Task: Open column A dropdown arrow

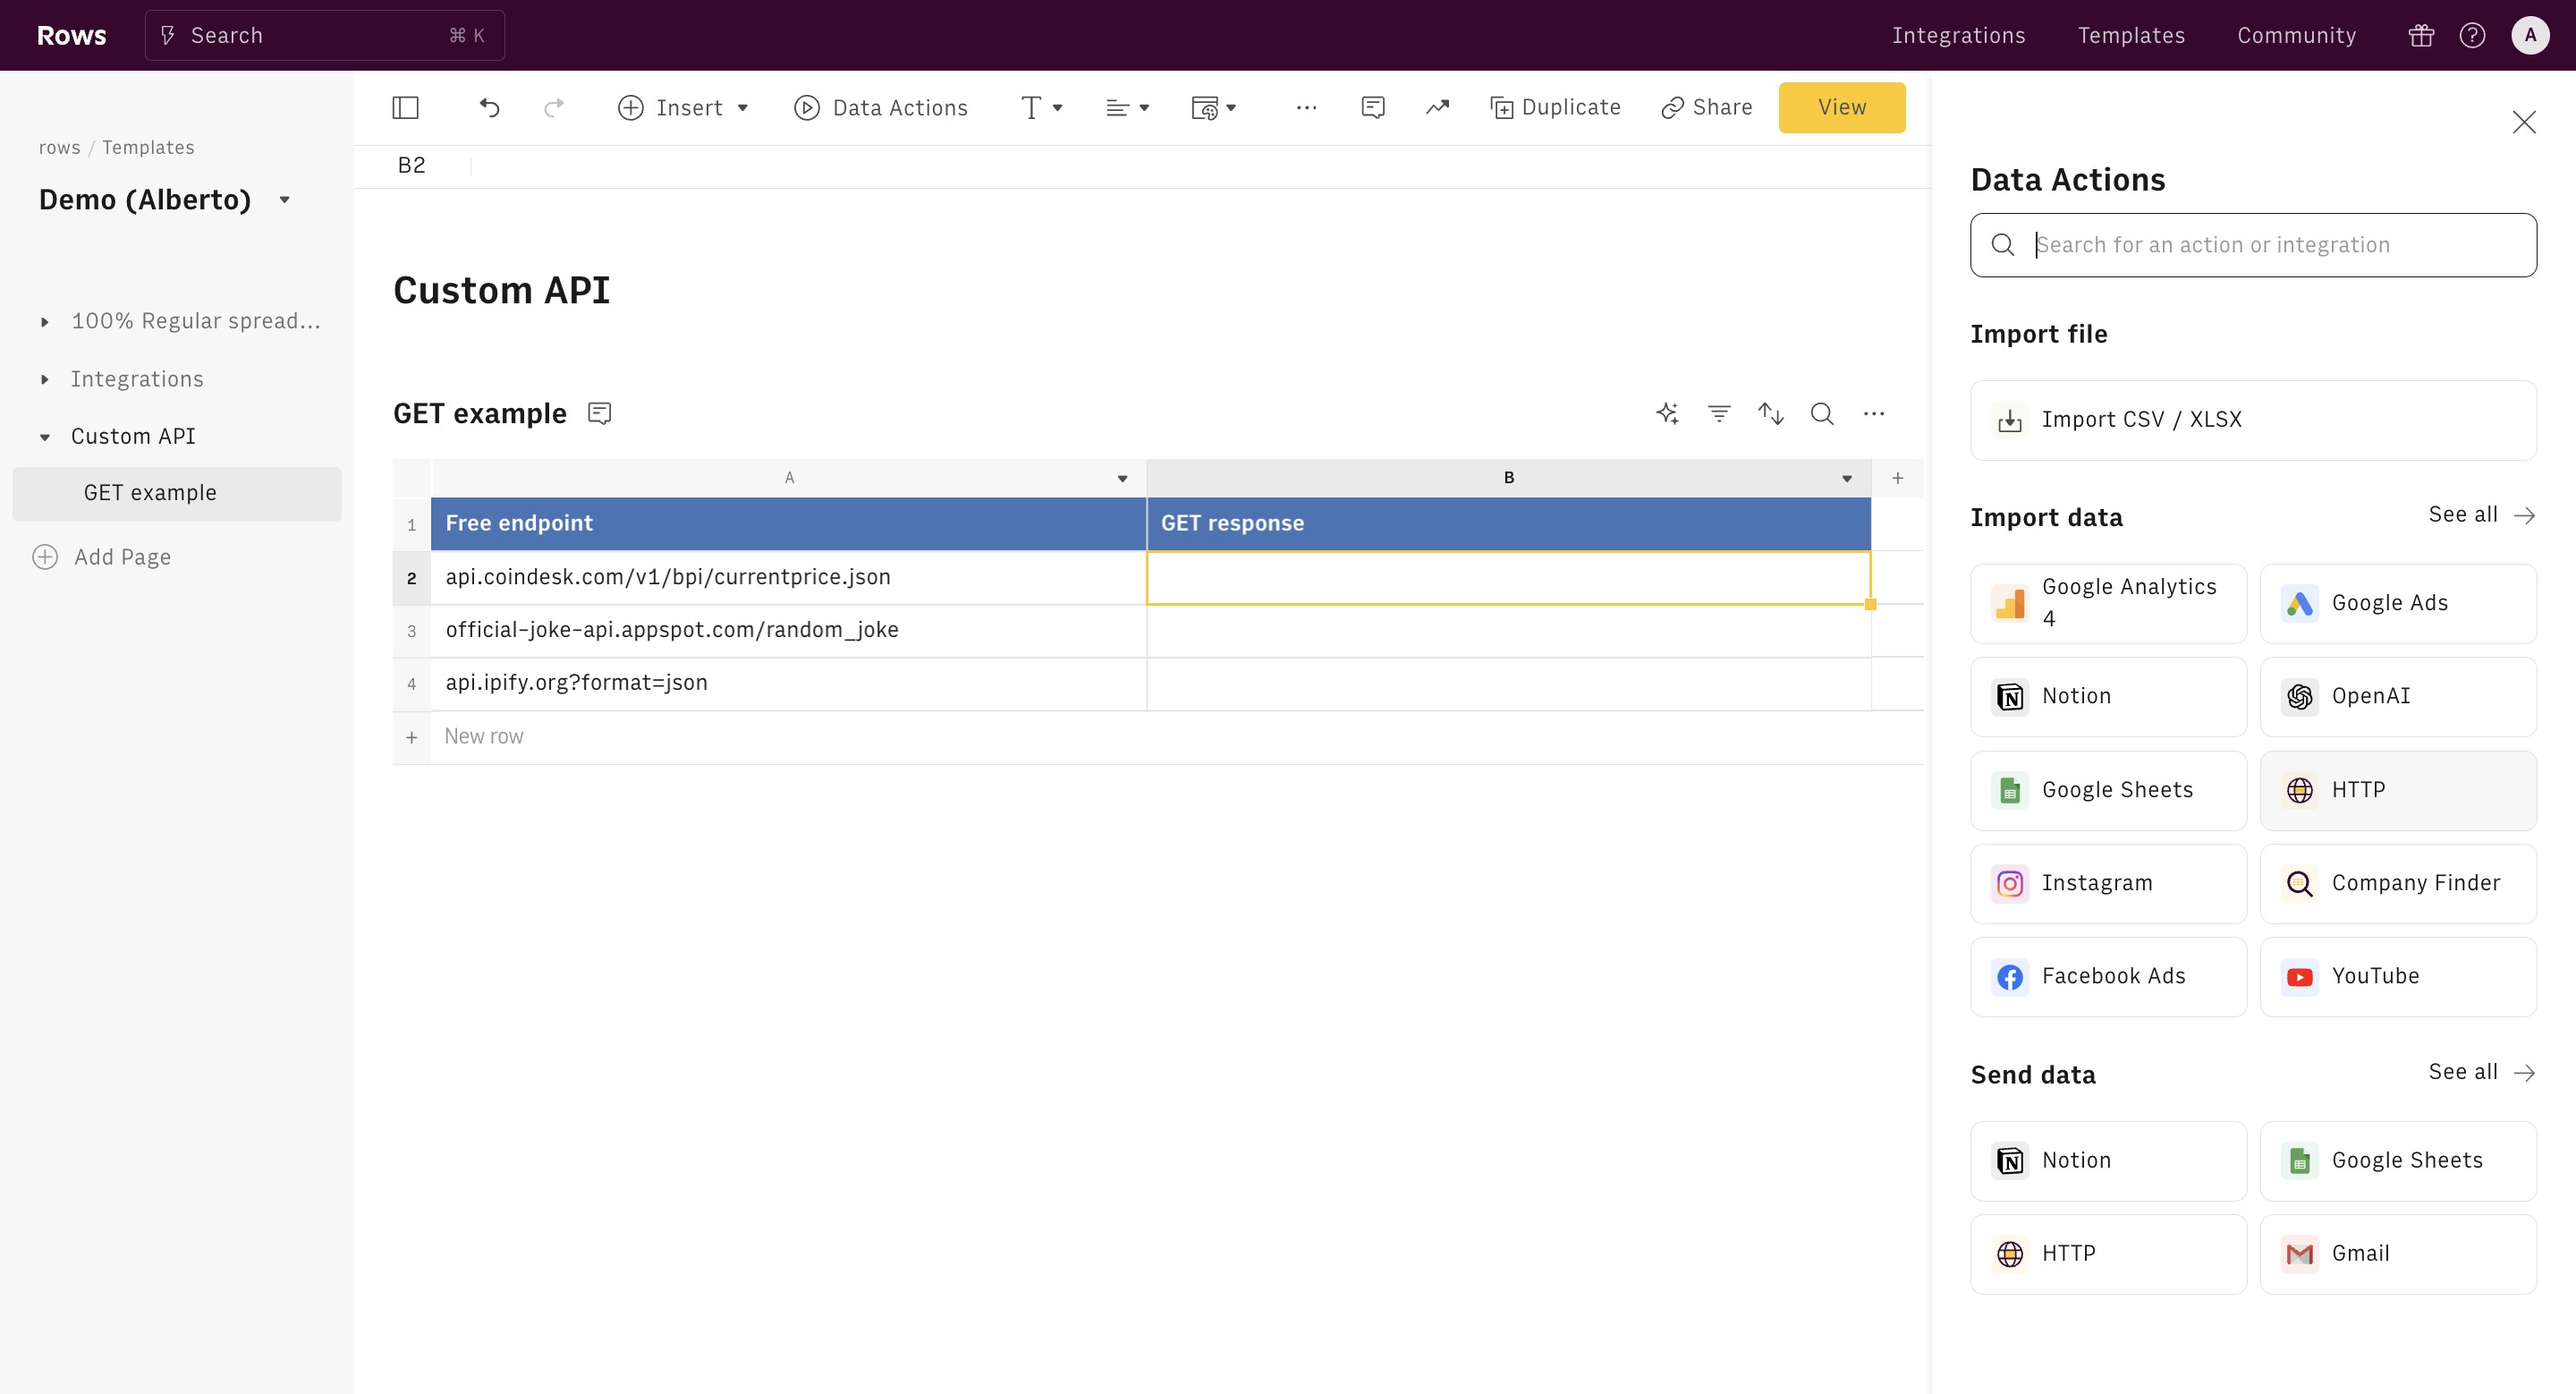Action: point(1122,478)
